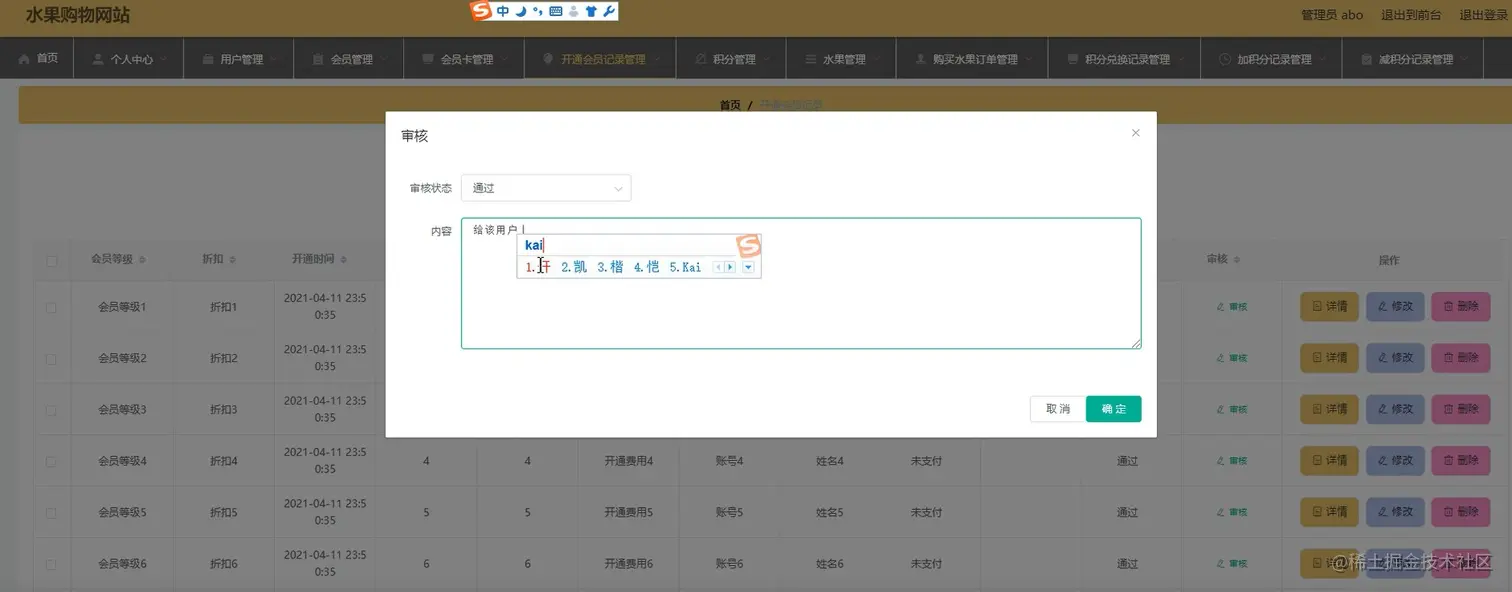Check the 会员等级3 row checkbox
This screenshot has height=592, width=1512.
[x=51, y=410]
